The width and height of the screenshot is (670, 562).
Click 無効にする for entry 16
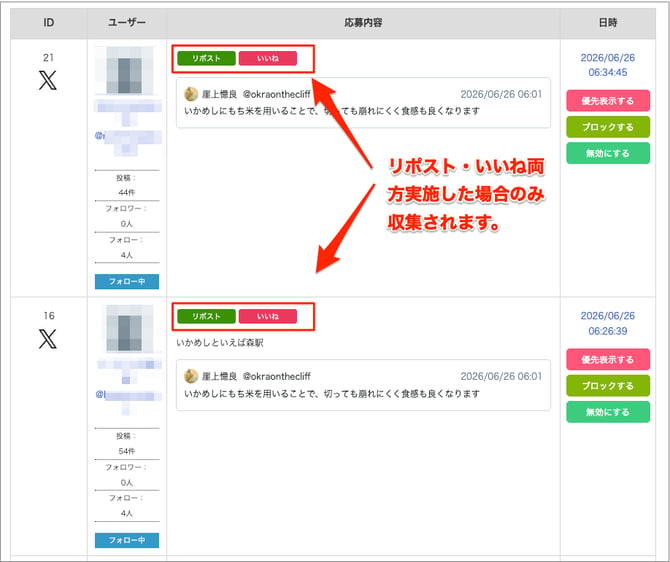pos(608,412)
